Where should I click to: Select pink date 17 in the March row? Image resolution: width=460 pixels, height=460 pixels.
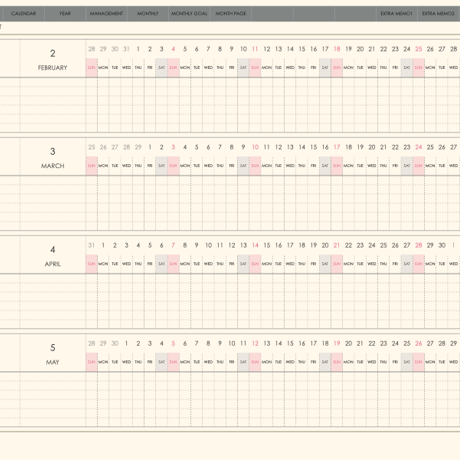tap(337, 147)
